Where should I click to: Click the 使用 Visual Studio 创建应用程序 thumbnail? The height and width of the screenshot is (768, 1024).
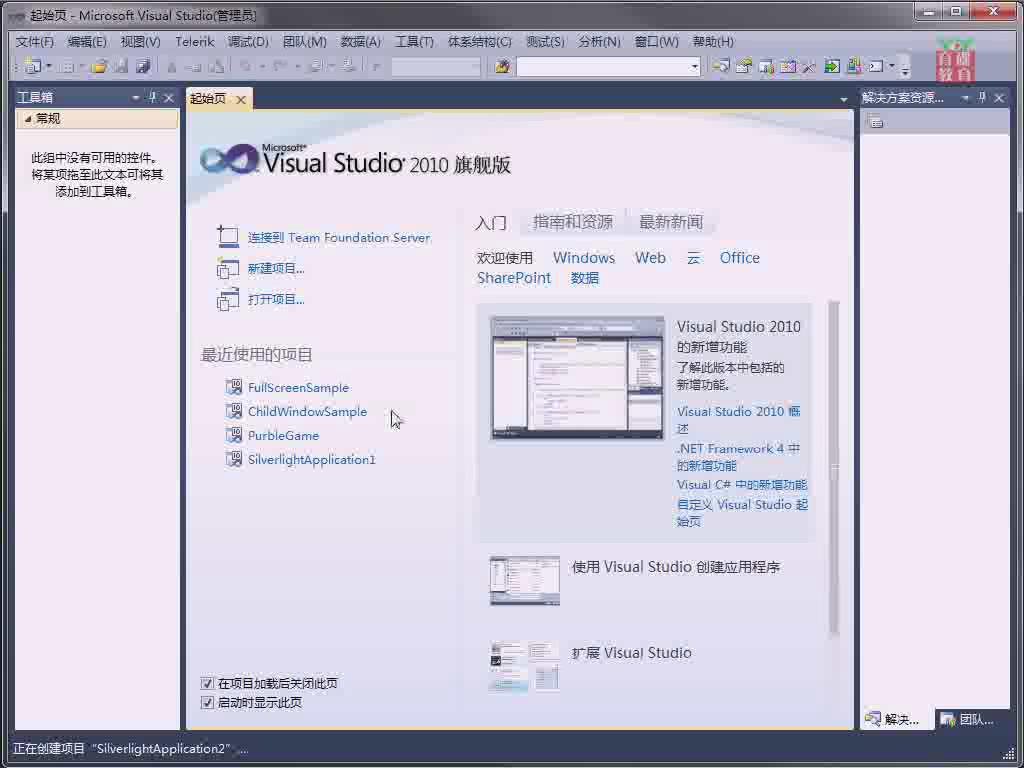click(524, 580)
